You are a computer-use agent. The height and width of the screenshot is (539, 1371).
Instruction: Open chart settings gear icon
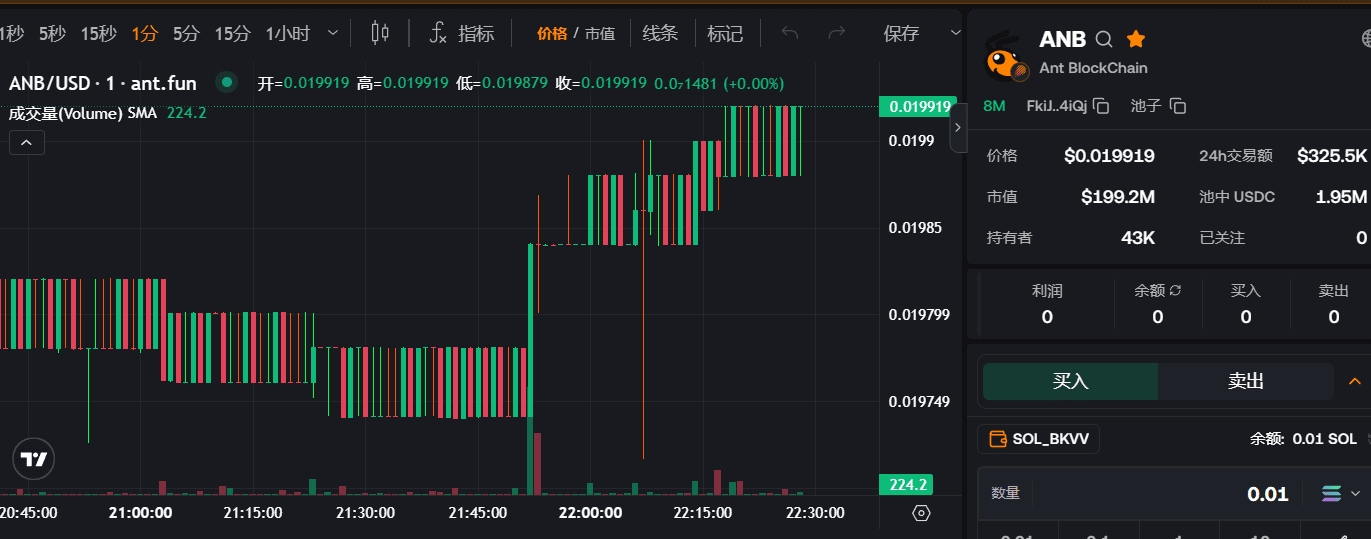(922, 513)
